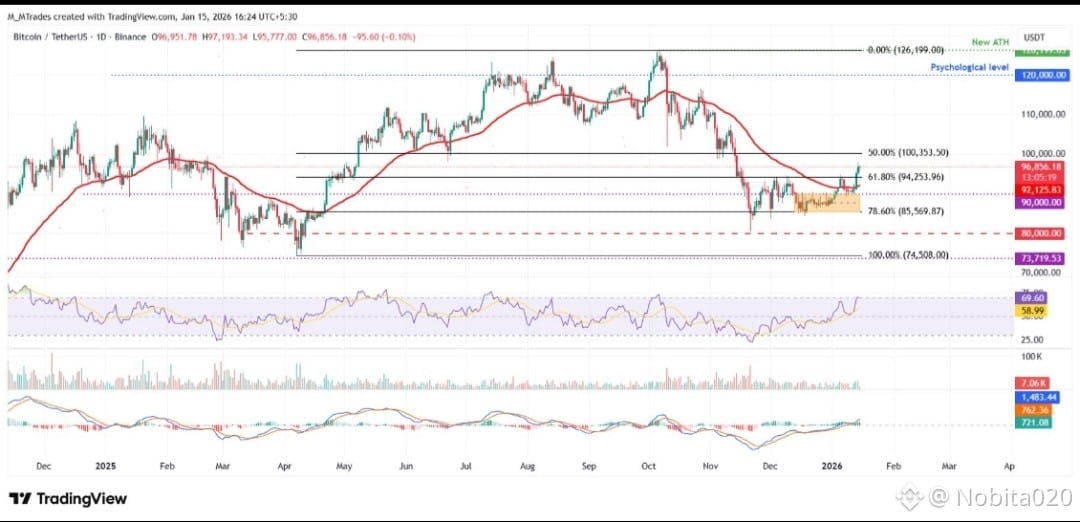Click the 'Aug' label on the time axis
This screenshot has width=1080, height=522.
[527, 466]
